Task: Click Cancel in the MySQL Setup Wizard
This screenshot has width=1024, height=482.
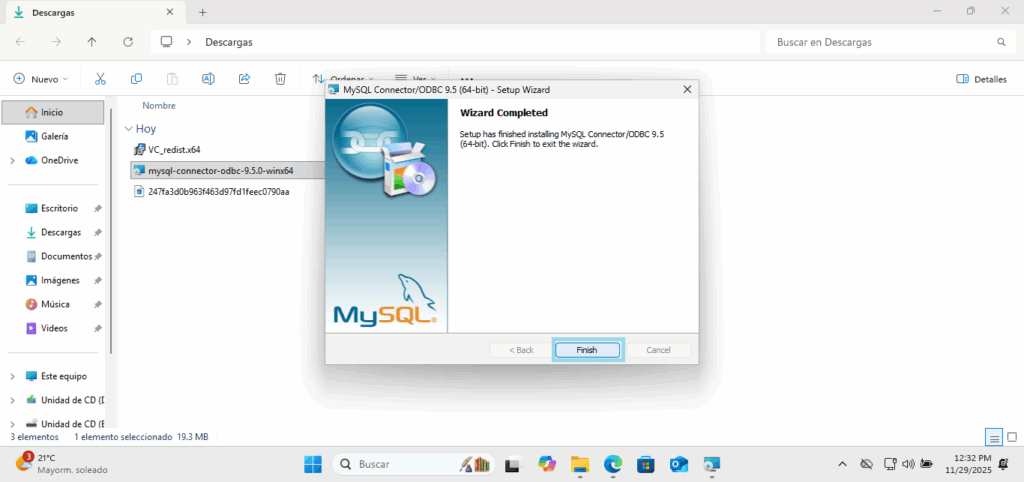Action: pyautogui.click(x=658, y=350)
